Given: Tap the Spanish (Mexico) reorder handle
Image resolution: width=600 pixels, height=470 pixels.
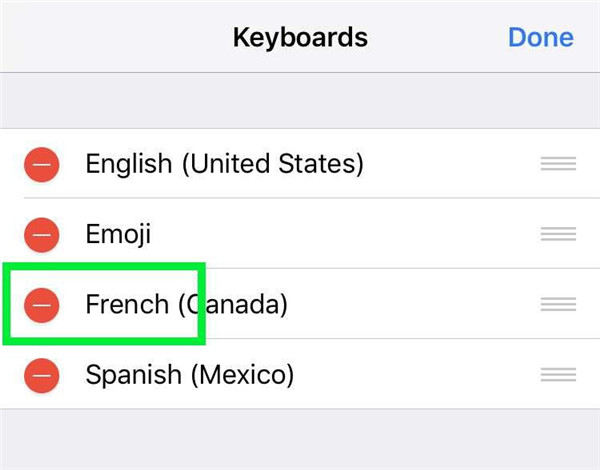Looking at the screenshot, I should (558, 375).
